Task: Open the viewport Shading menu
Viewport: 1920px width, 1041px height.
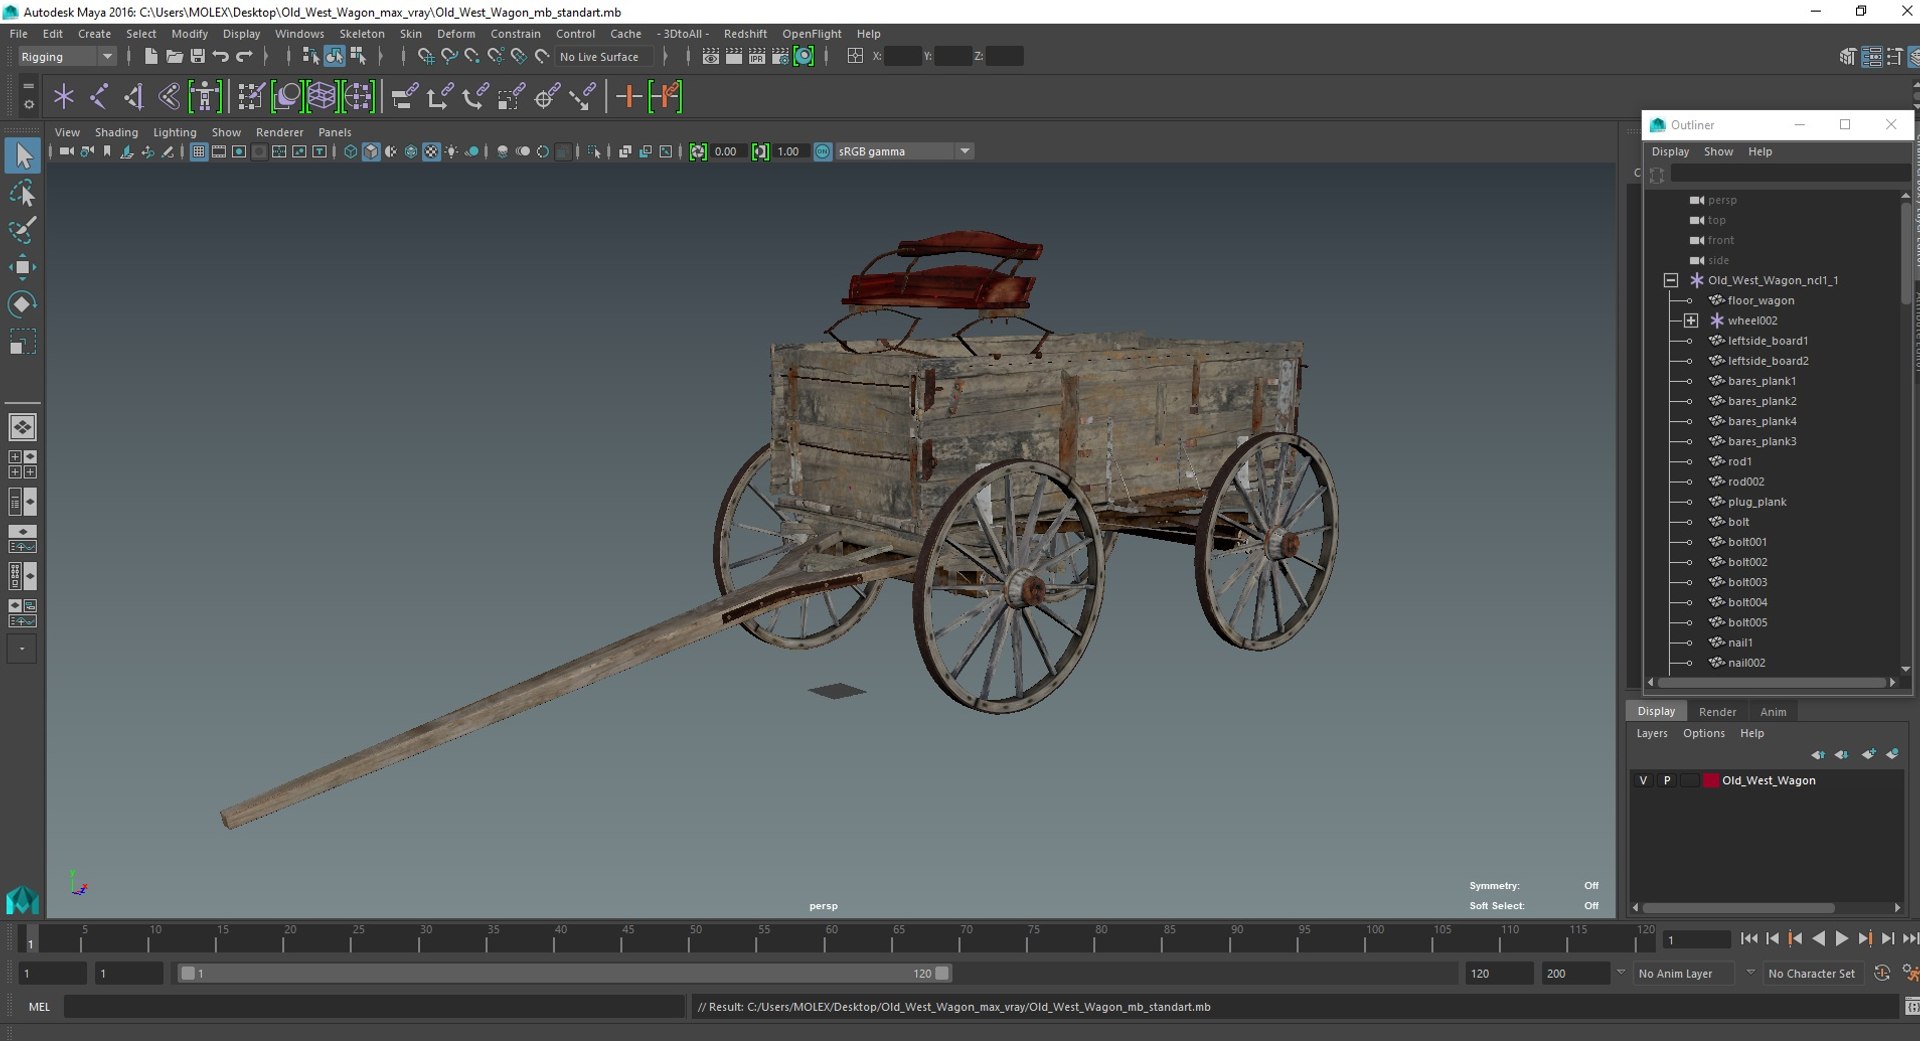Action: pos(116,132)
